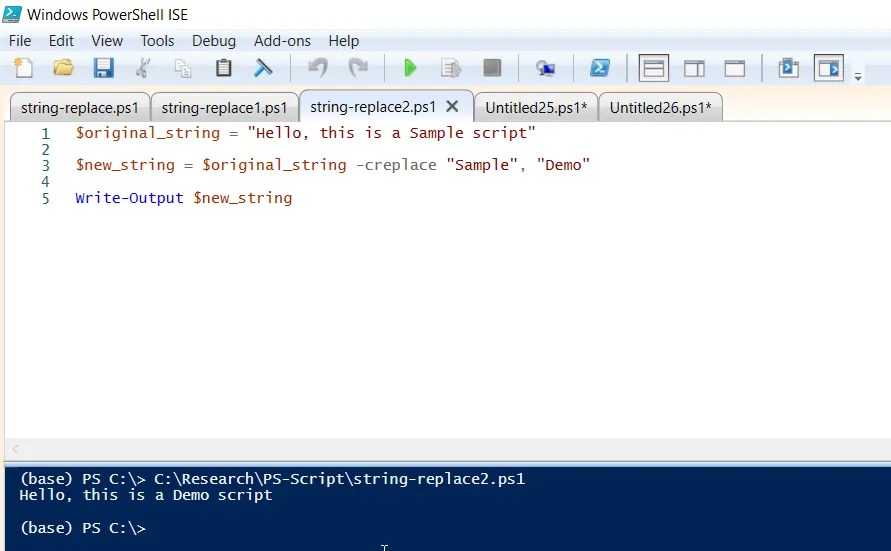Click the -creplace operator on line 3

[x=396, y=165]
